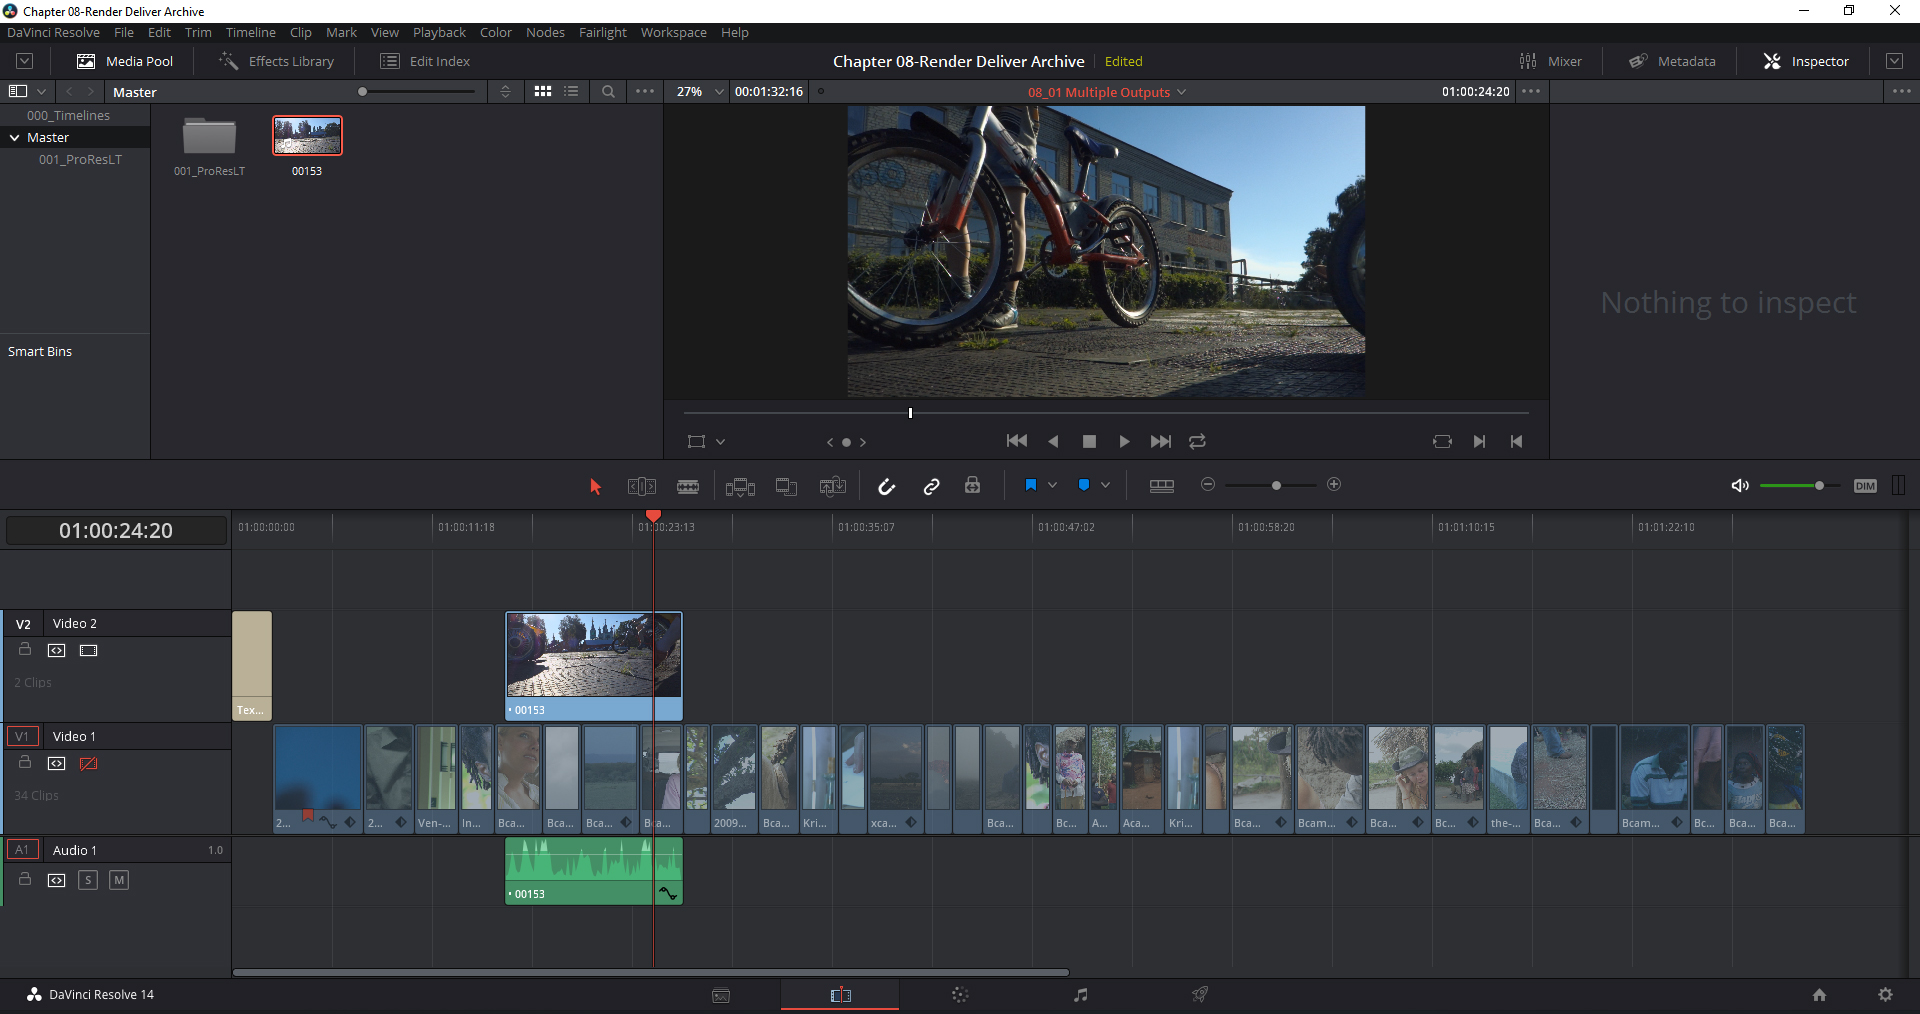
Task: Select the Blade edit mode tool
Action: click(688, 486)
